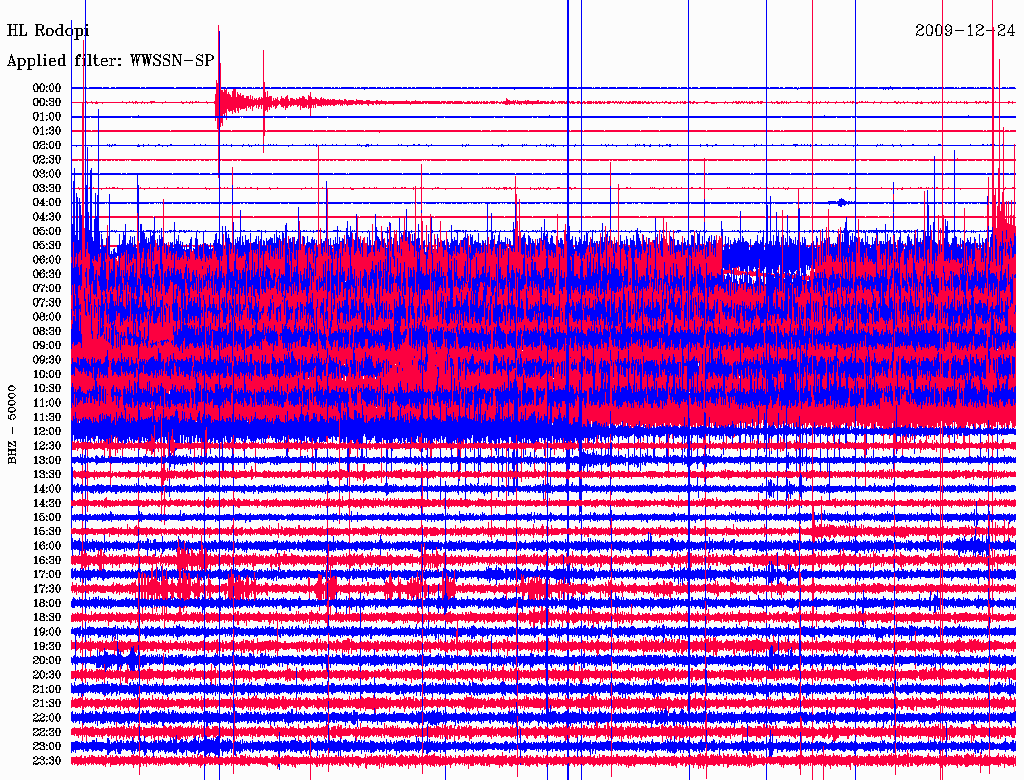Viewport: 1024px width, 780px height.
Task: Click 'Applied filter: WWSSN-SP' text
Action: point(110,61)
